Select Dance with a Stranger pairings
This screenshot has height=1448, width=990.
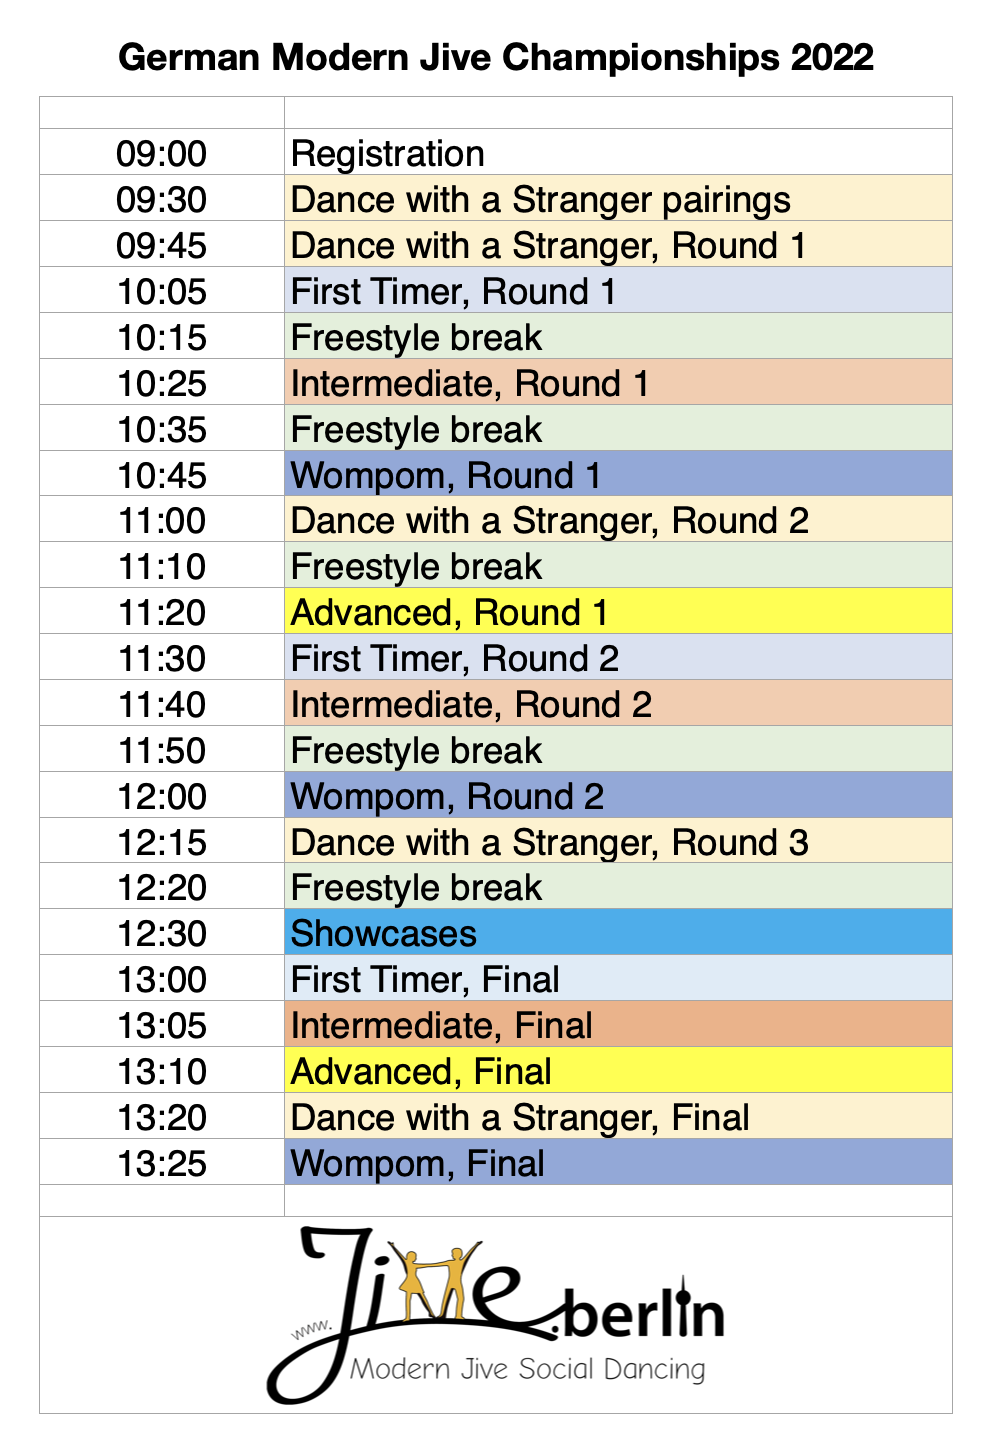(618, 198)
